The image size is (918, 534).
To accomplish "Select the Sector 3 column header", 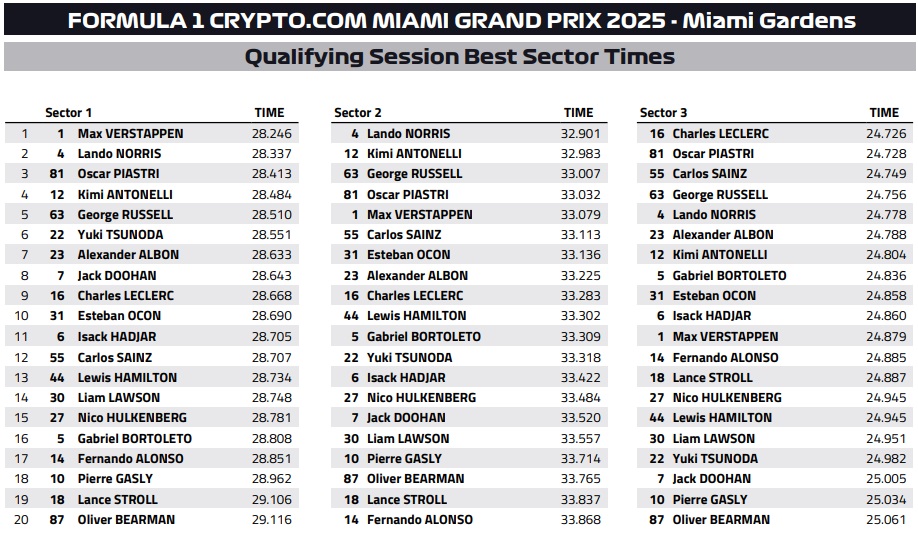I will (663, 113).
